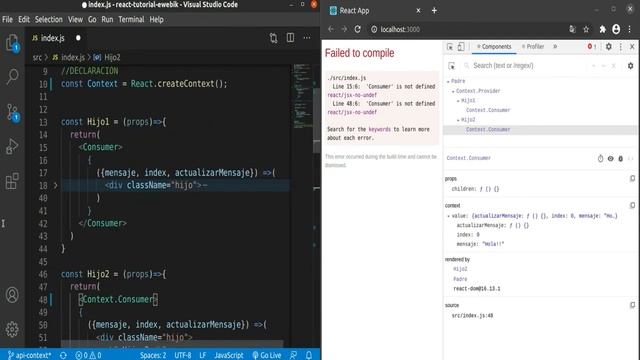
Task: Open the File menu
Action: [7, 19]
